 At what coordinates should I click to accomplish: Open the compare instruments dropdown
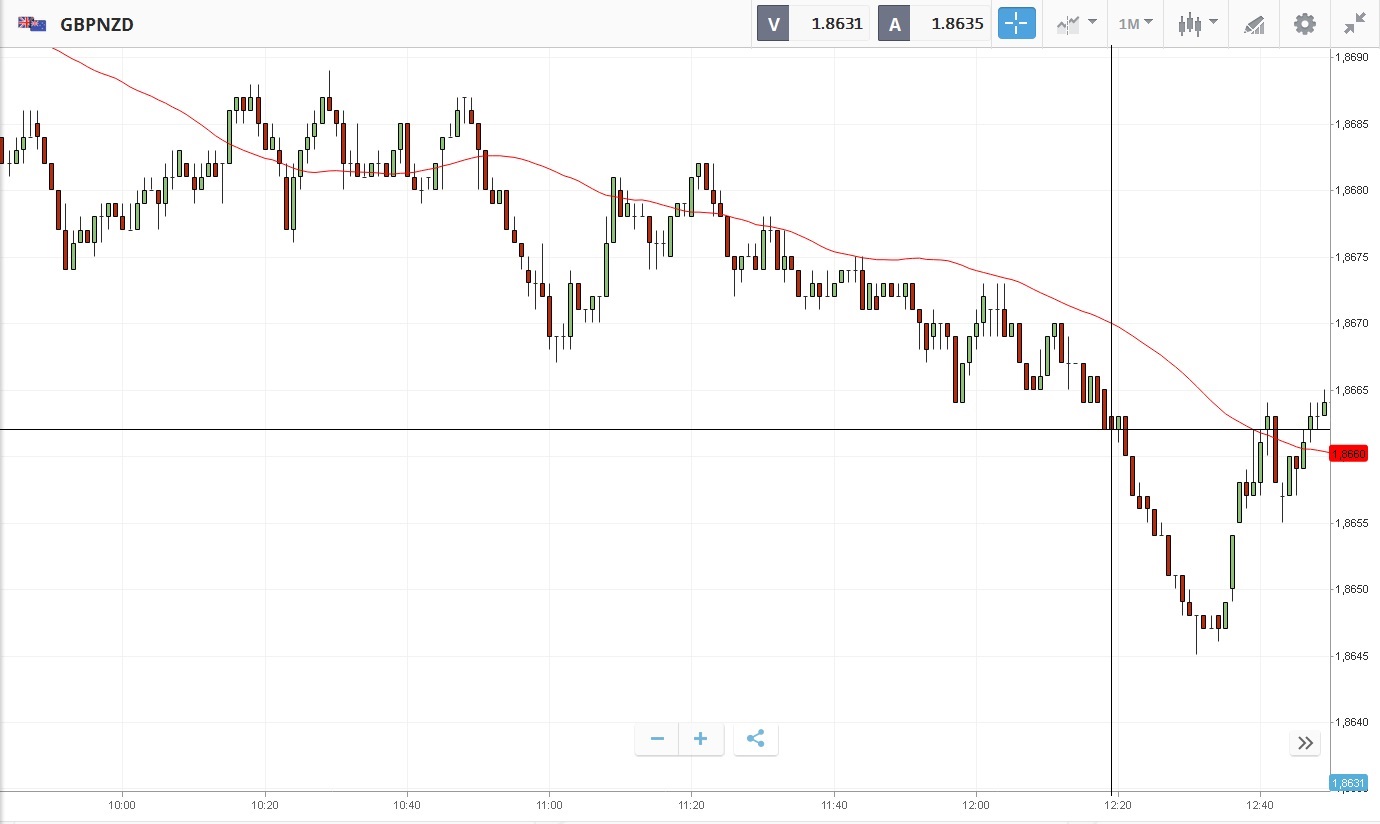(1076, 24)
